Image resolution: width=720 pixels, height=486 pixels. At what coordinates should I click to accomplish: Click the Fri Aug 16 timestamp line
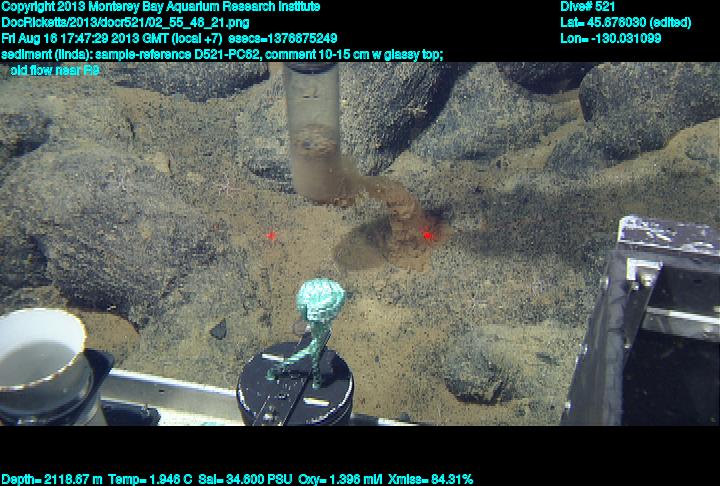[176, 39]
